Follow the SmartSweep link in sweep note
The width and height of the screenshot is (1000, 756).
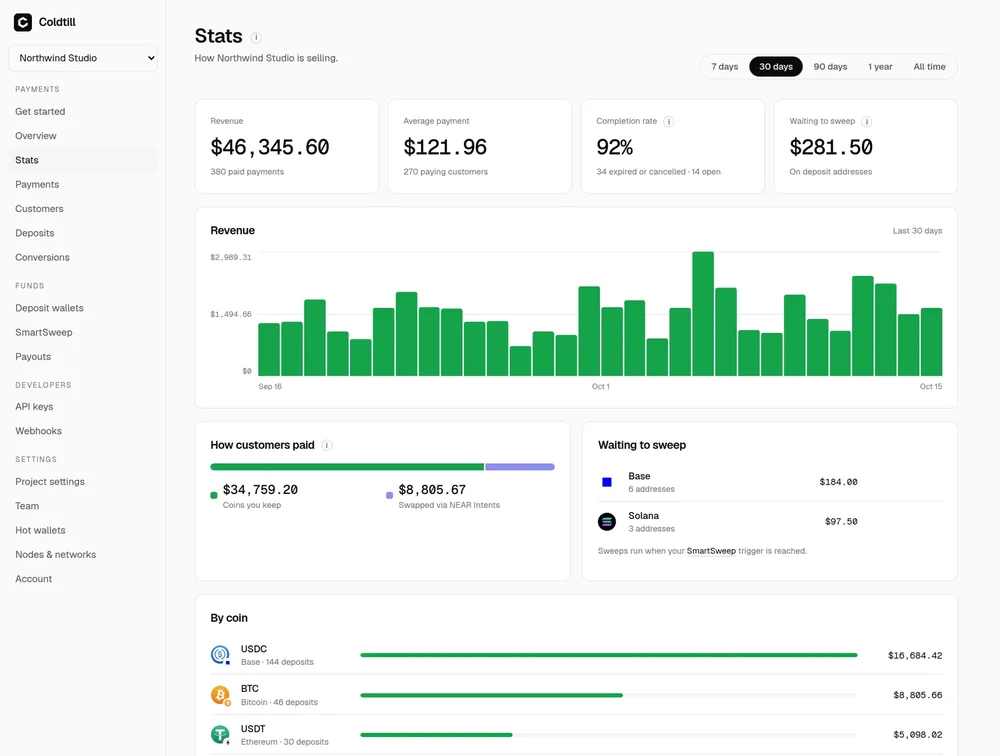coord(711,551)
